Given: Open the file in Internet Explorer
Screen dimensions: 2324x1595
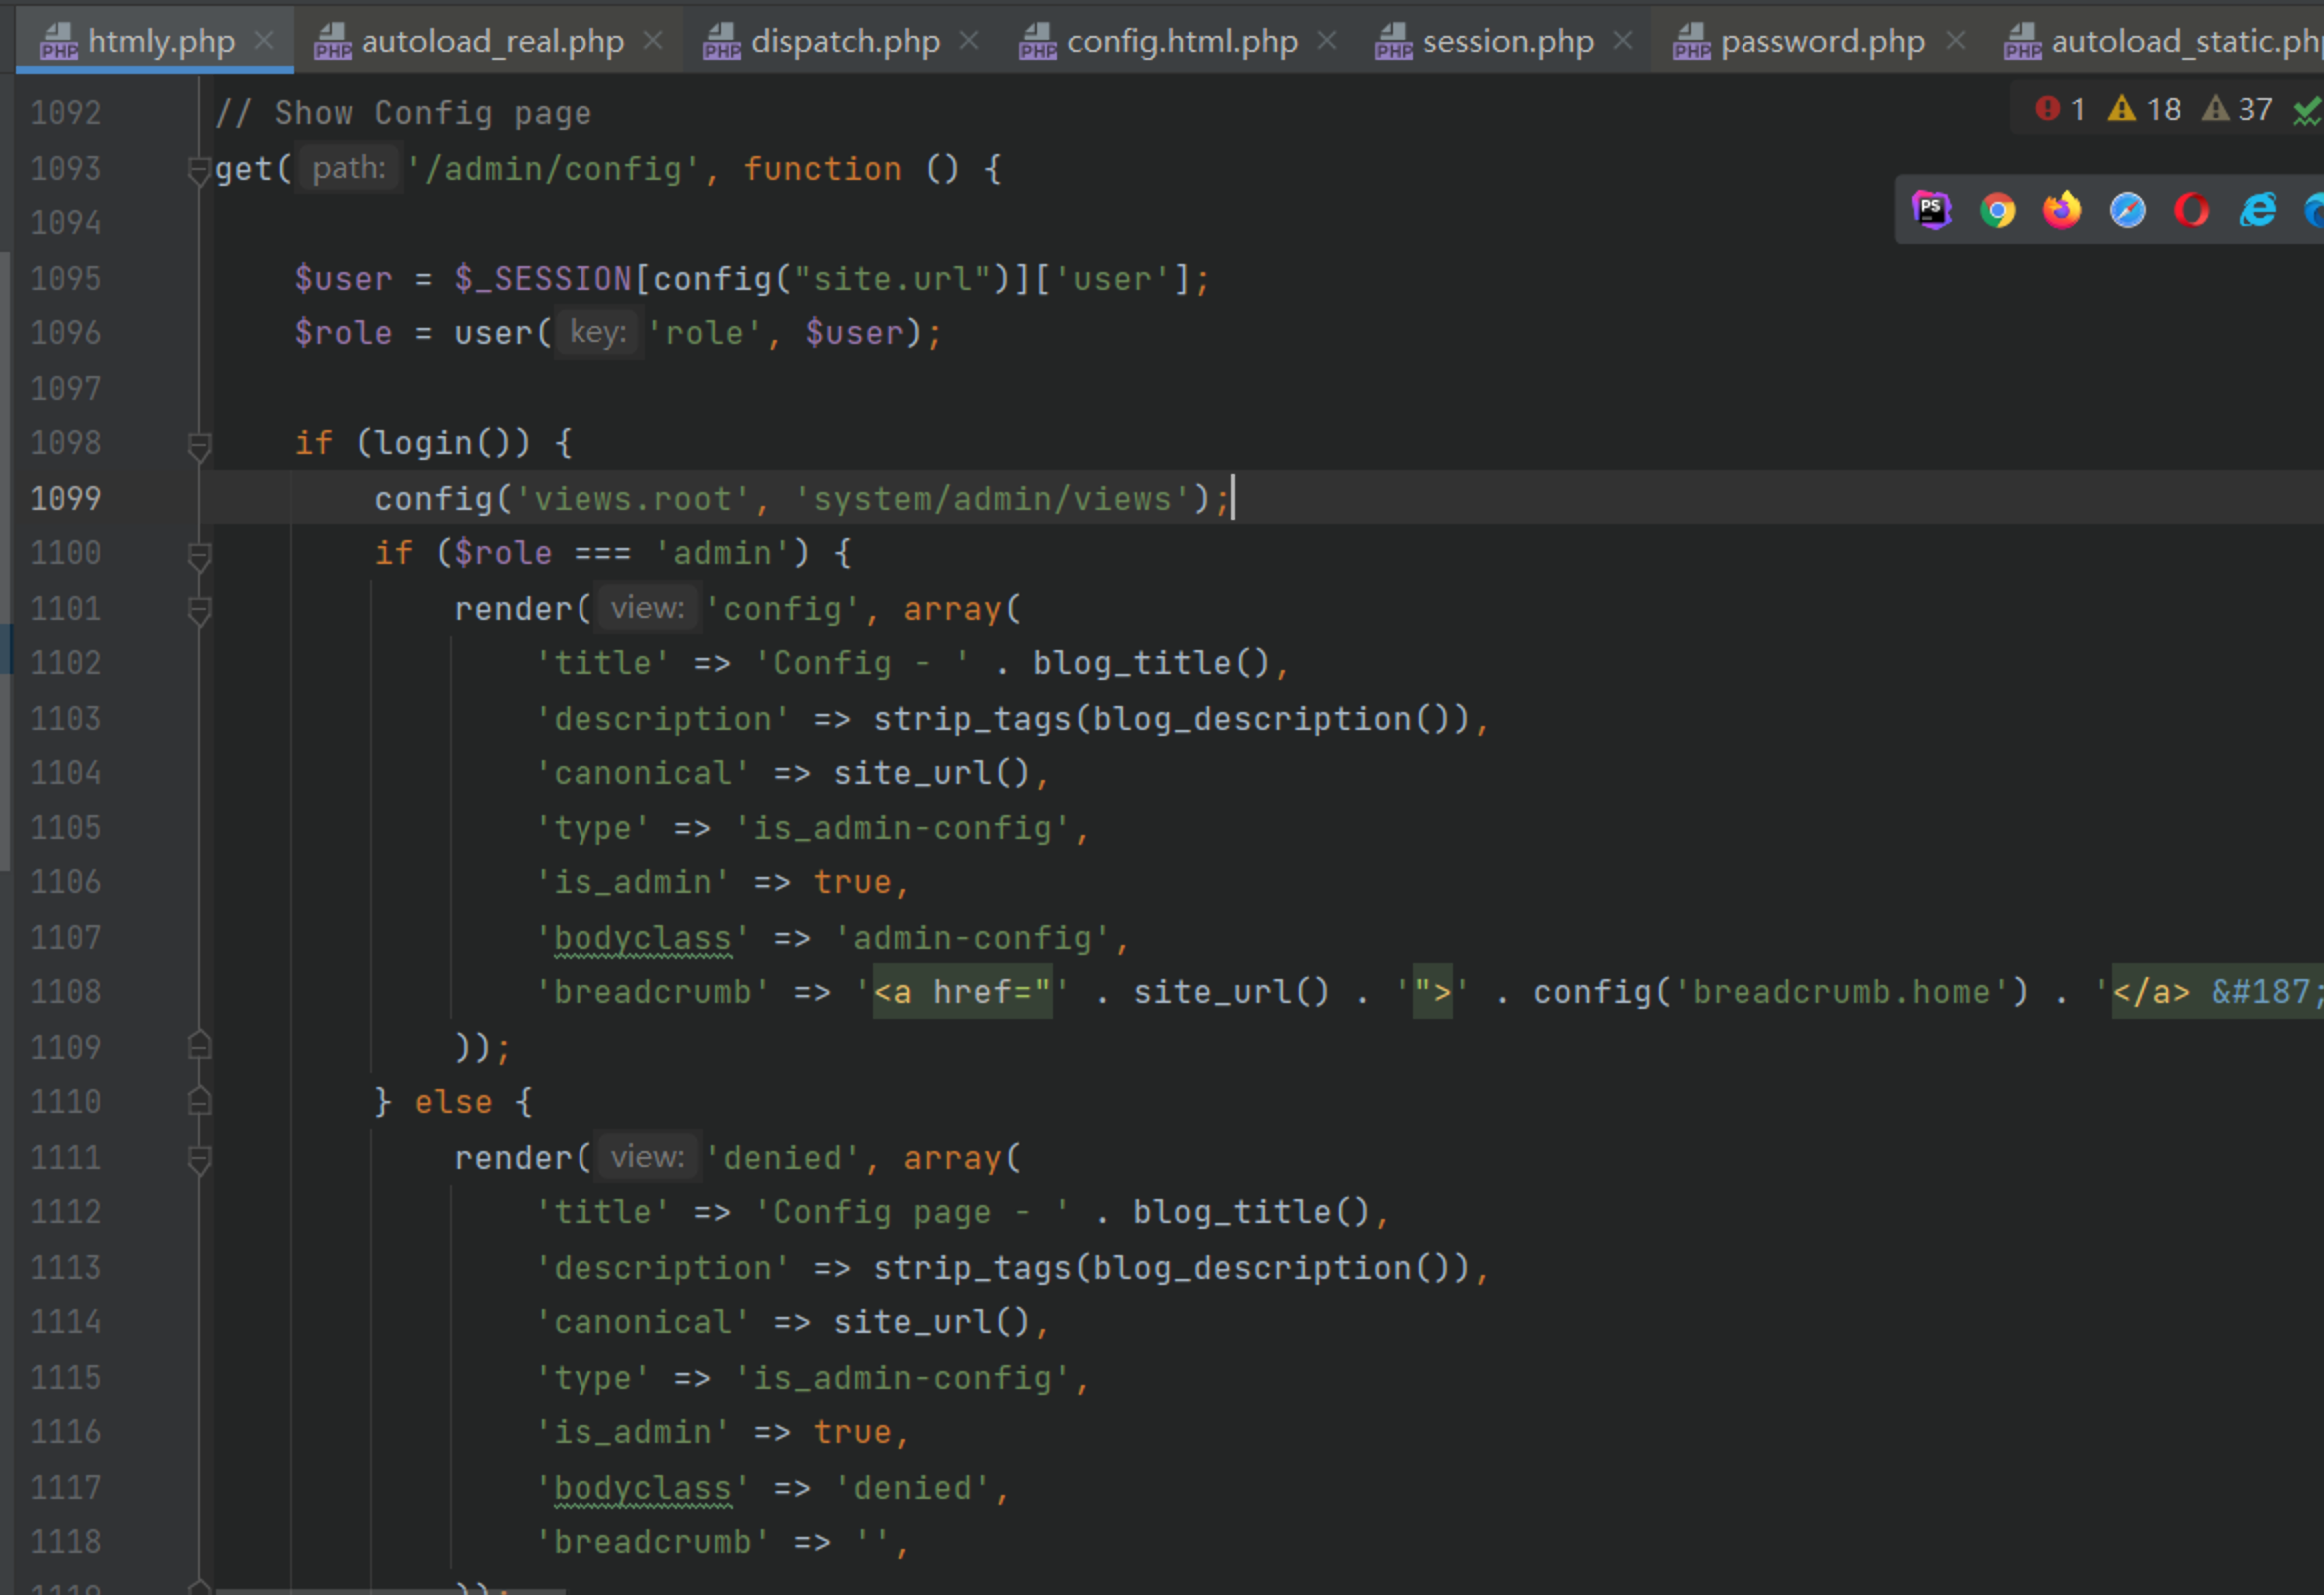Looking at the screenshot, I should point(2257,210).
